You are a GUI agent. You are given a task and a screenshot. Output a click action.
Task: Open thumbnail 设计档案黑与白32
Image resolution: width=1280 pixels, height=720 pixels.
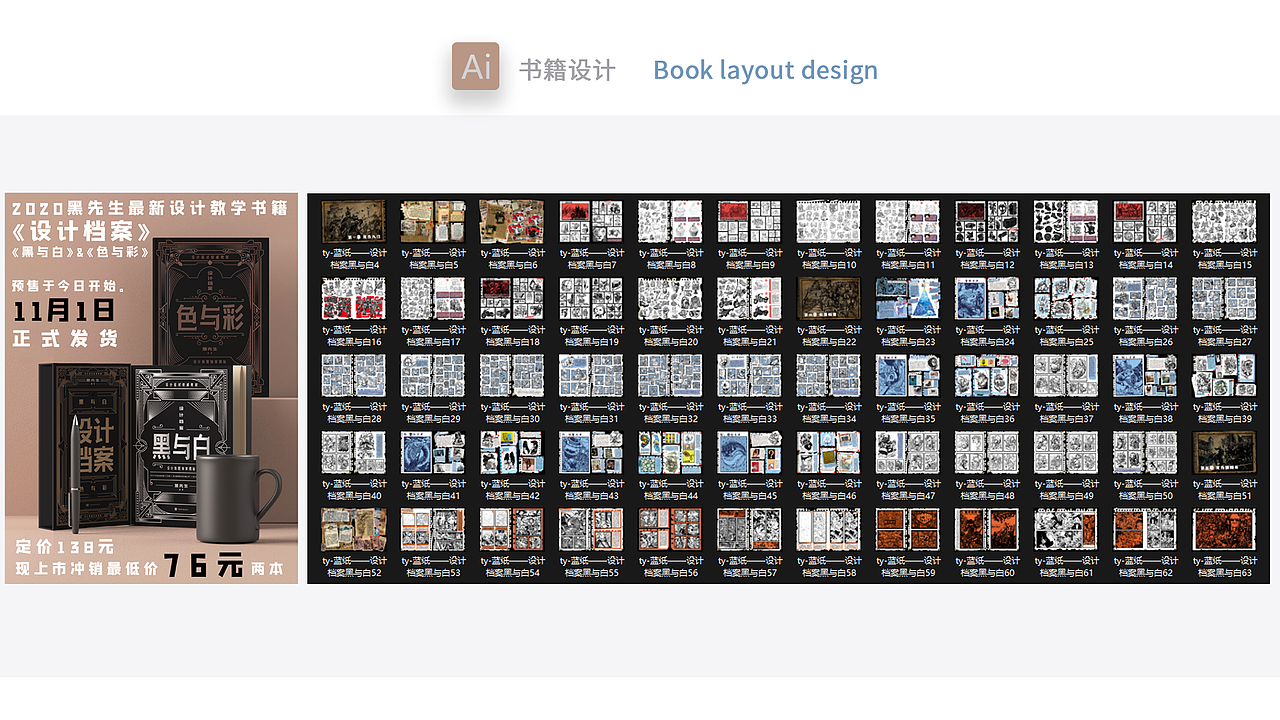pyautogui.click(x=670, y=375)
